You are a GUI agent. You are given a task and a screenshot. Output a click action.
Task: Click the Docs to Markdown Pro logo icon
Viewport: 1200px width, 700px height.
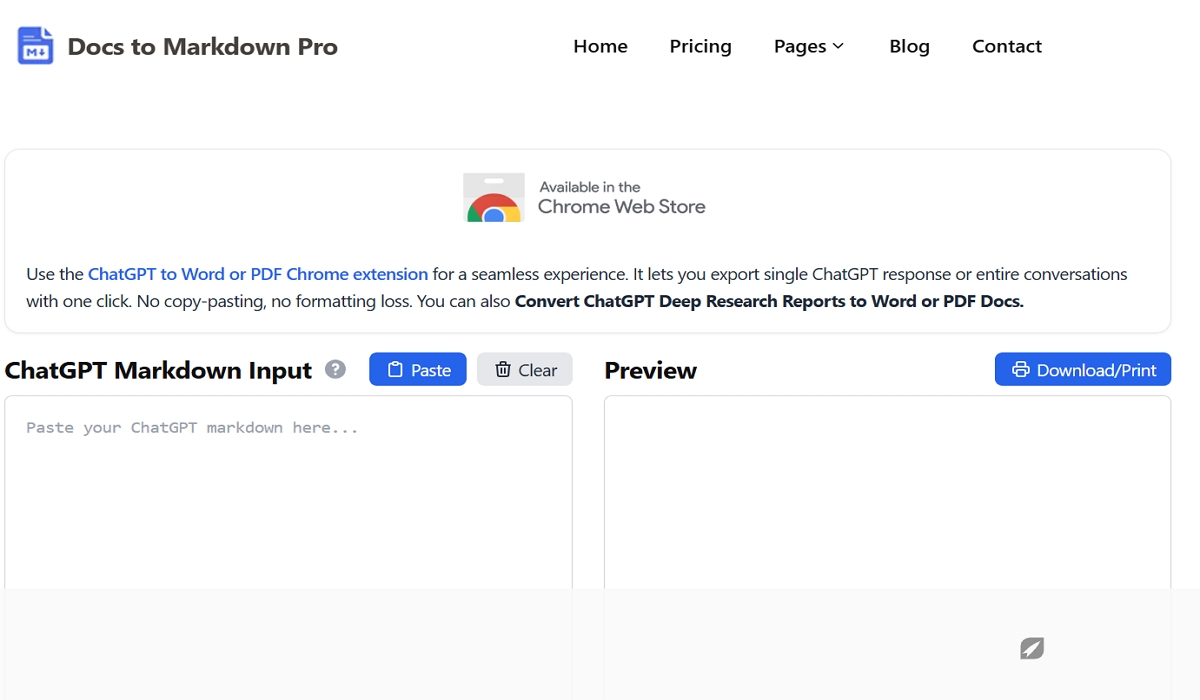point(35,46)
